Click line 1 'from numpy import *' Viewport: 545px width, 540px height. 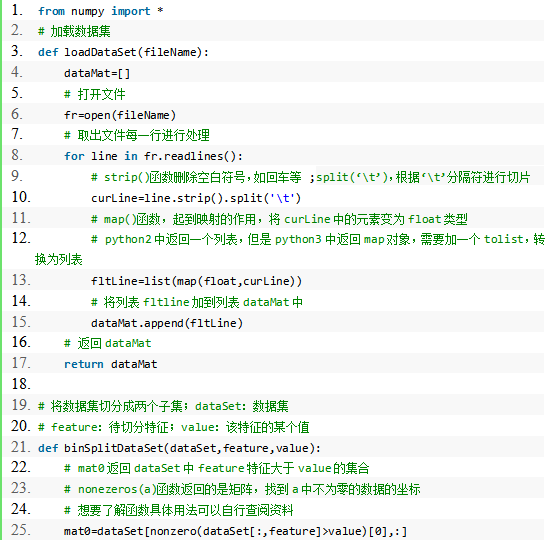coord(100,11)
